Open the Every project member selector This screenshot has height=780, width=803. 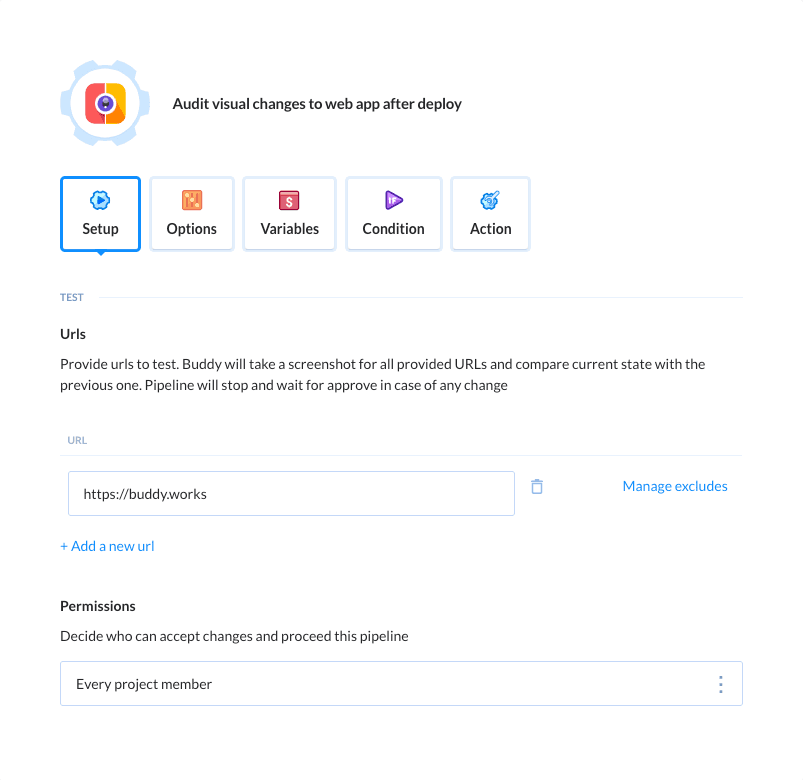click(400, 684)
